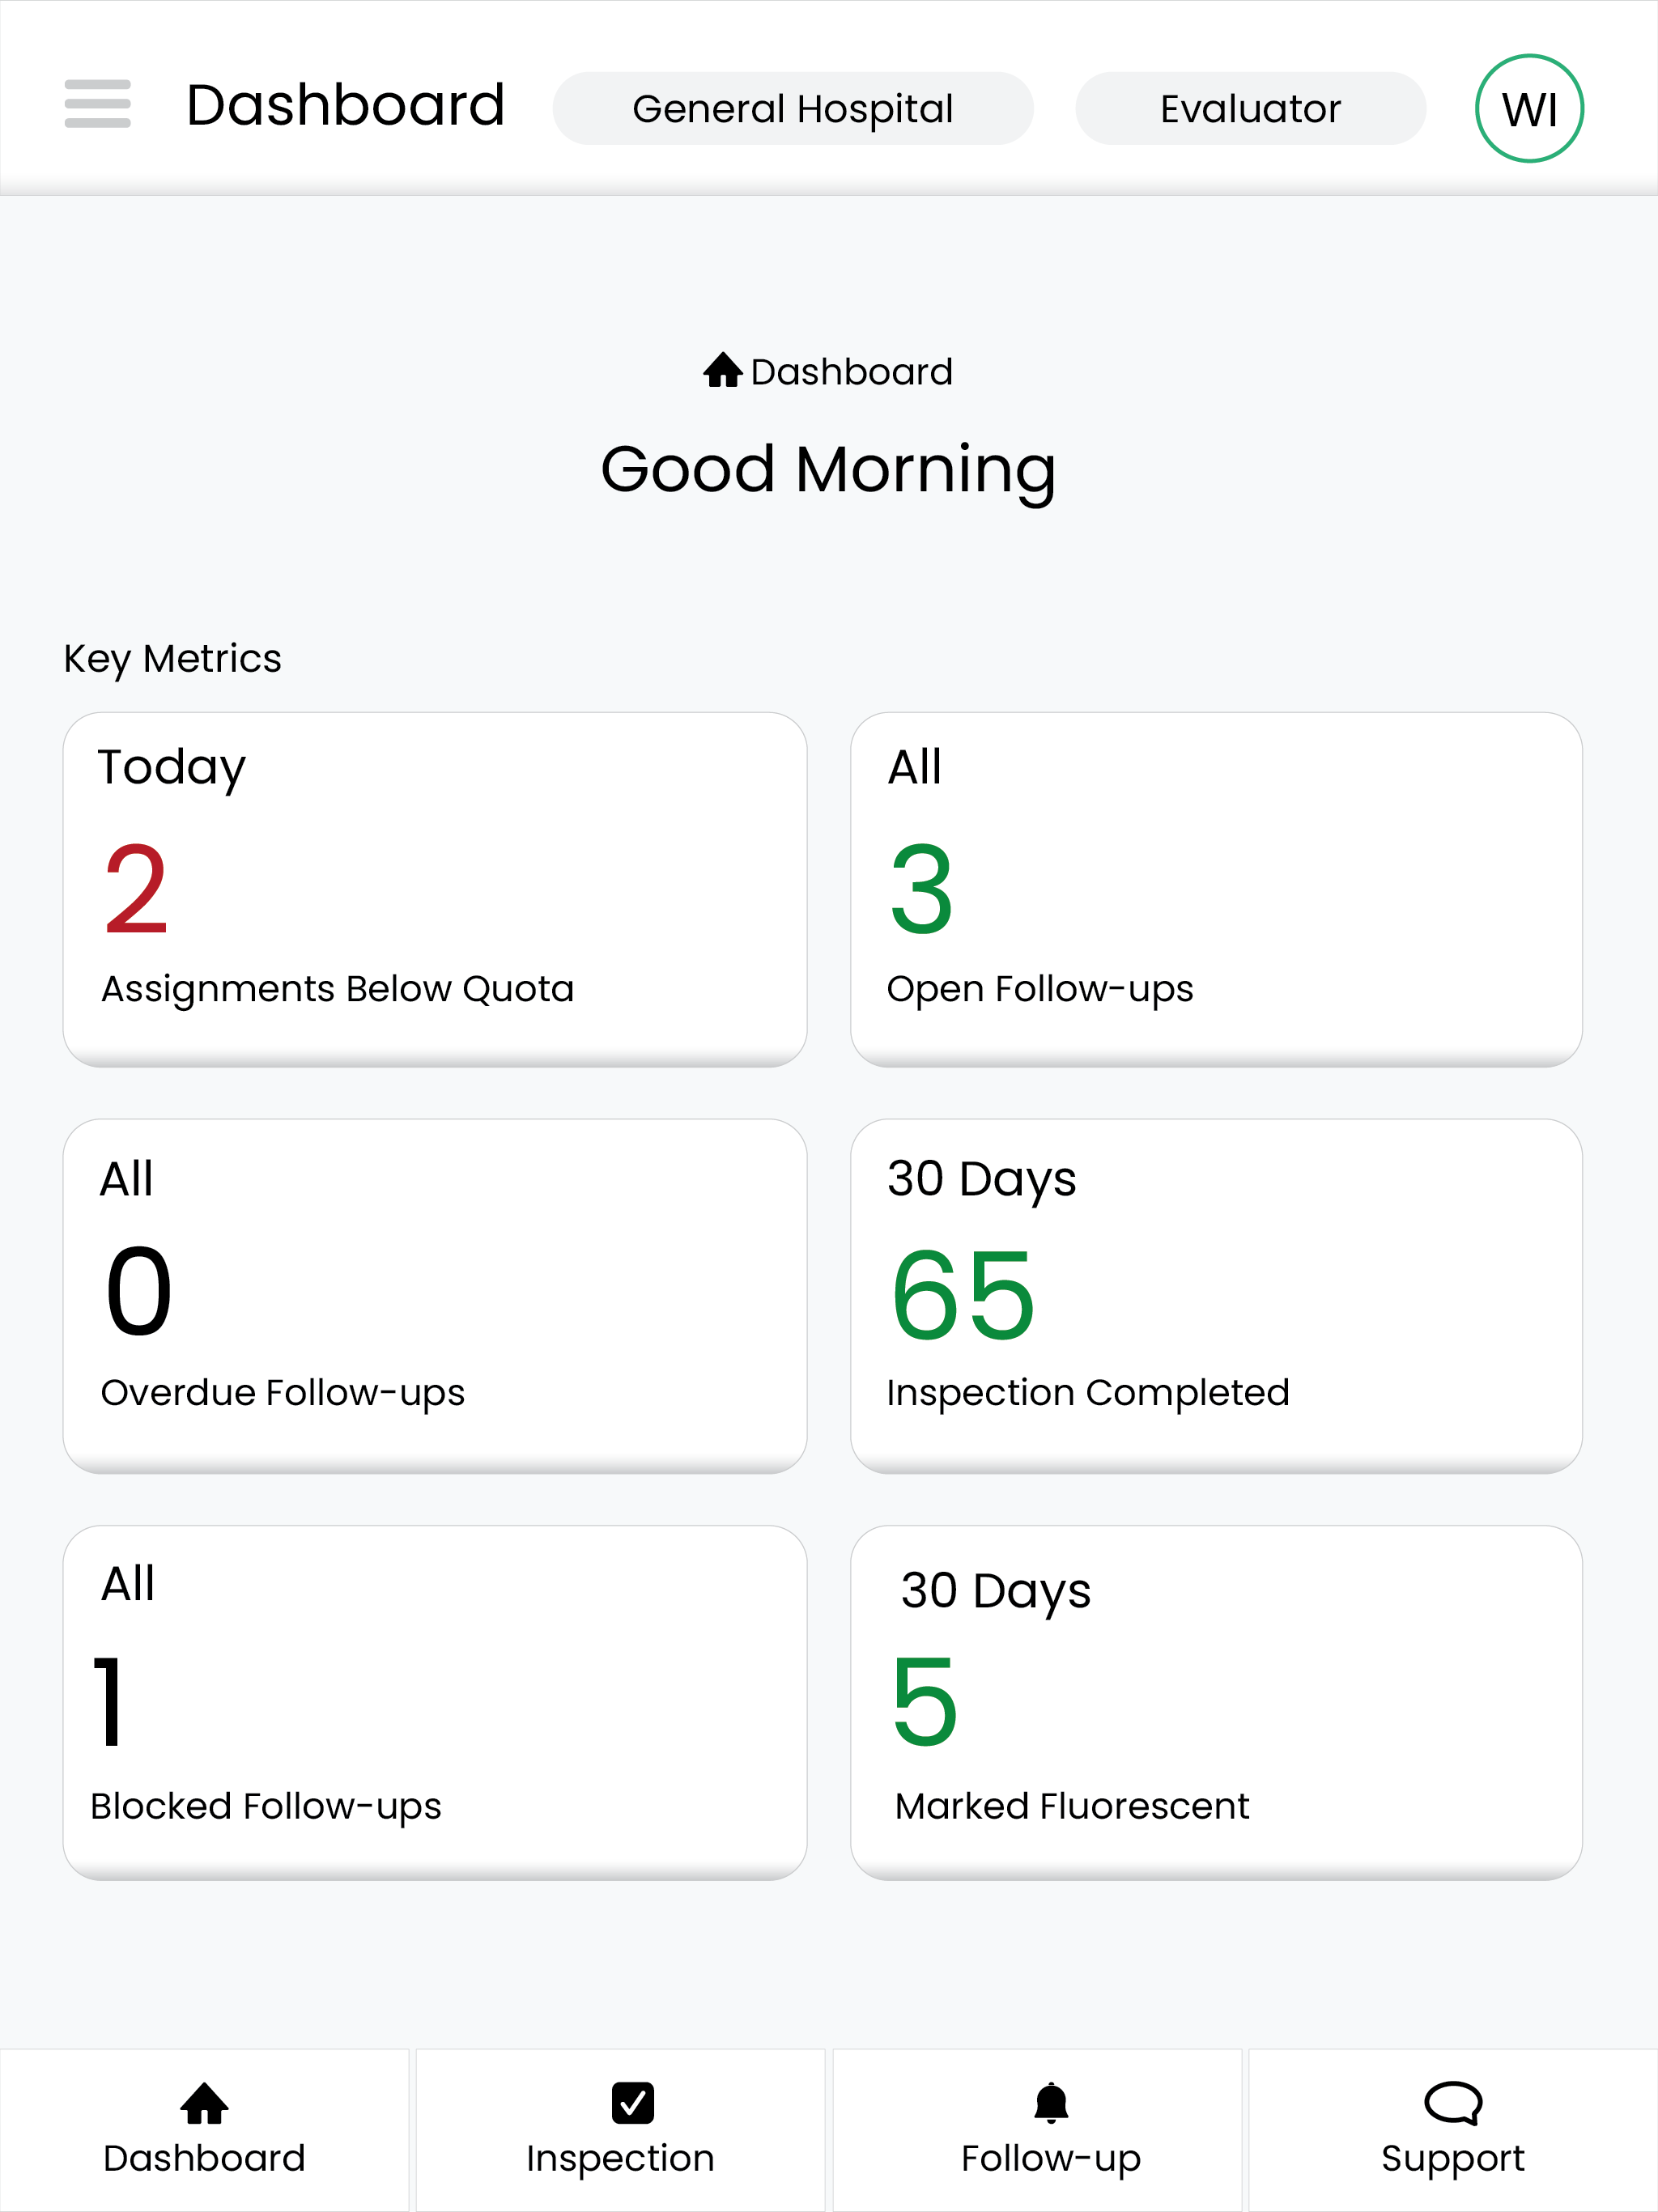Click the Dashboard breadcrumb link
Viewport: 1658px width, 2212px height.
[851, 372]
